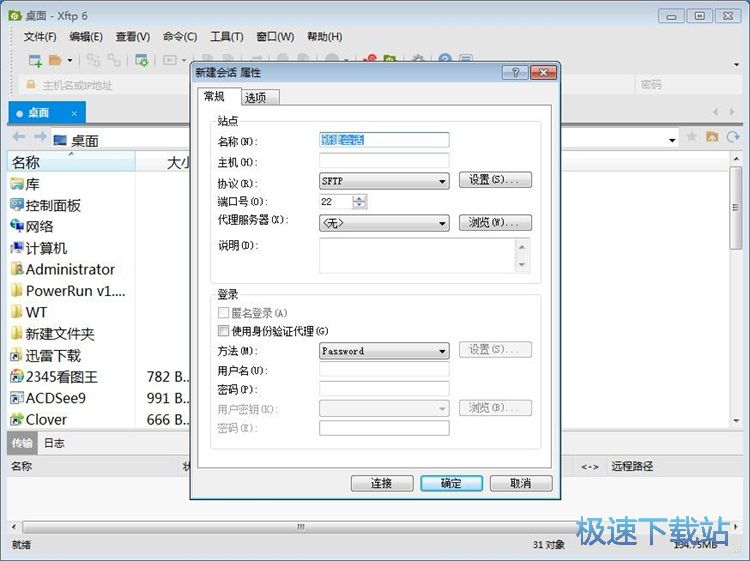Expand the path bar dropdown arrow in the main window
Viewport: 750px width, 561px height.
pyautogui.click(x=672, y=140)
